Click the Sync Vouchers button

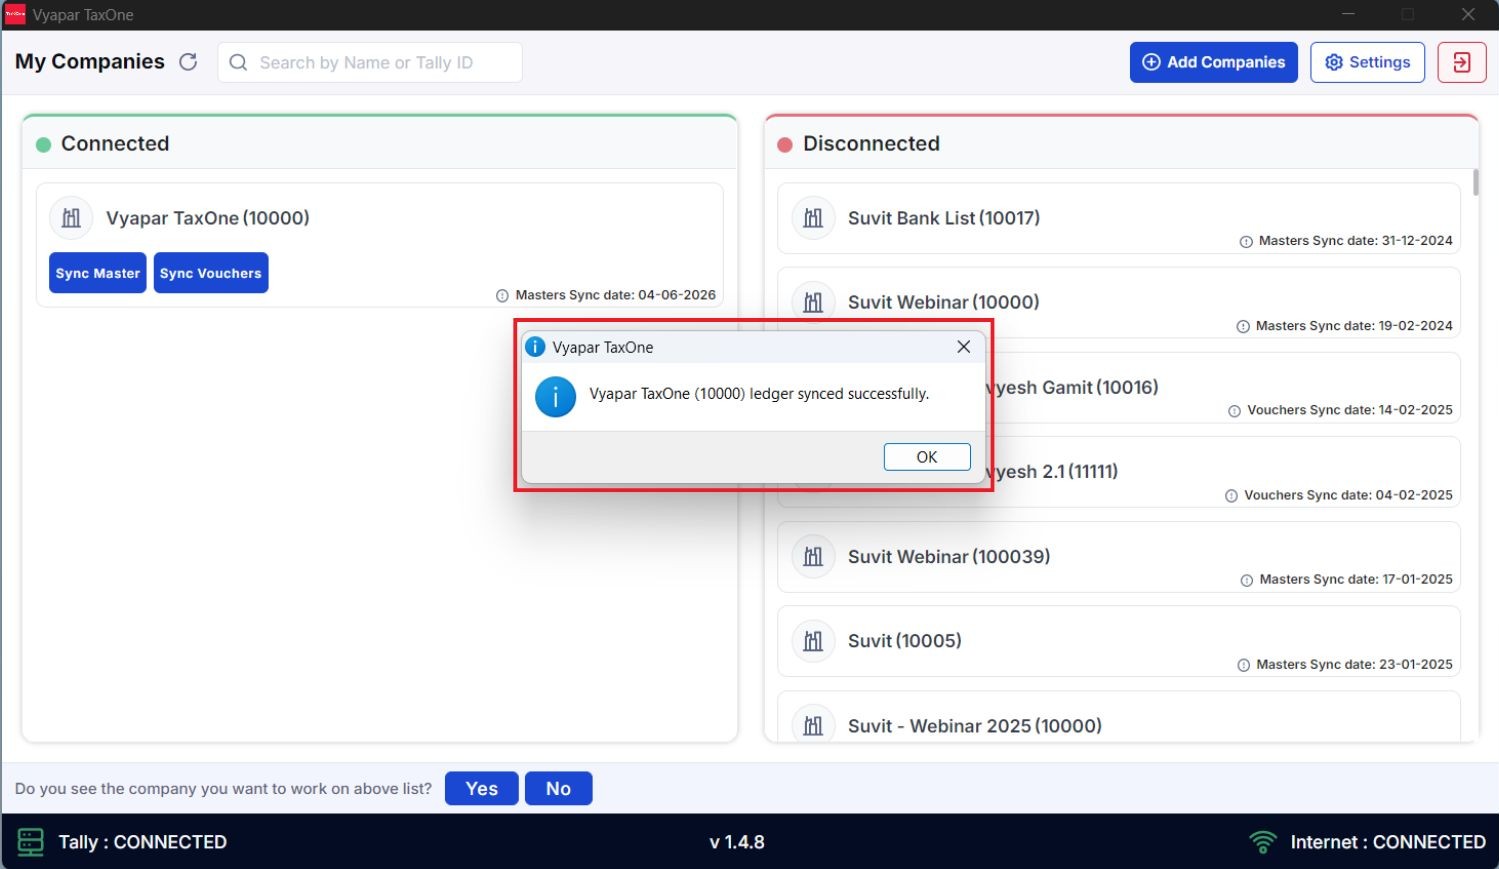tap(211, 273)
